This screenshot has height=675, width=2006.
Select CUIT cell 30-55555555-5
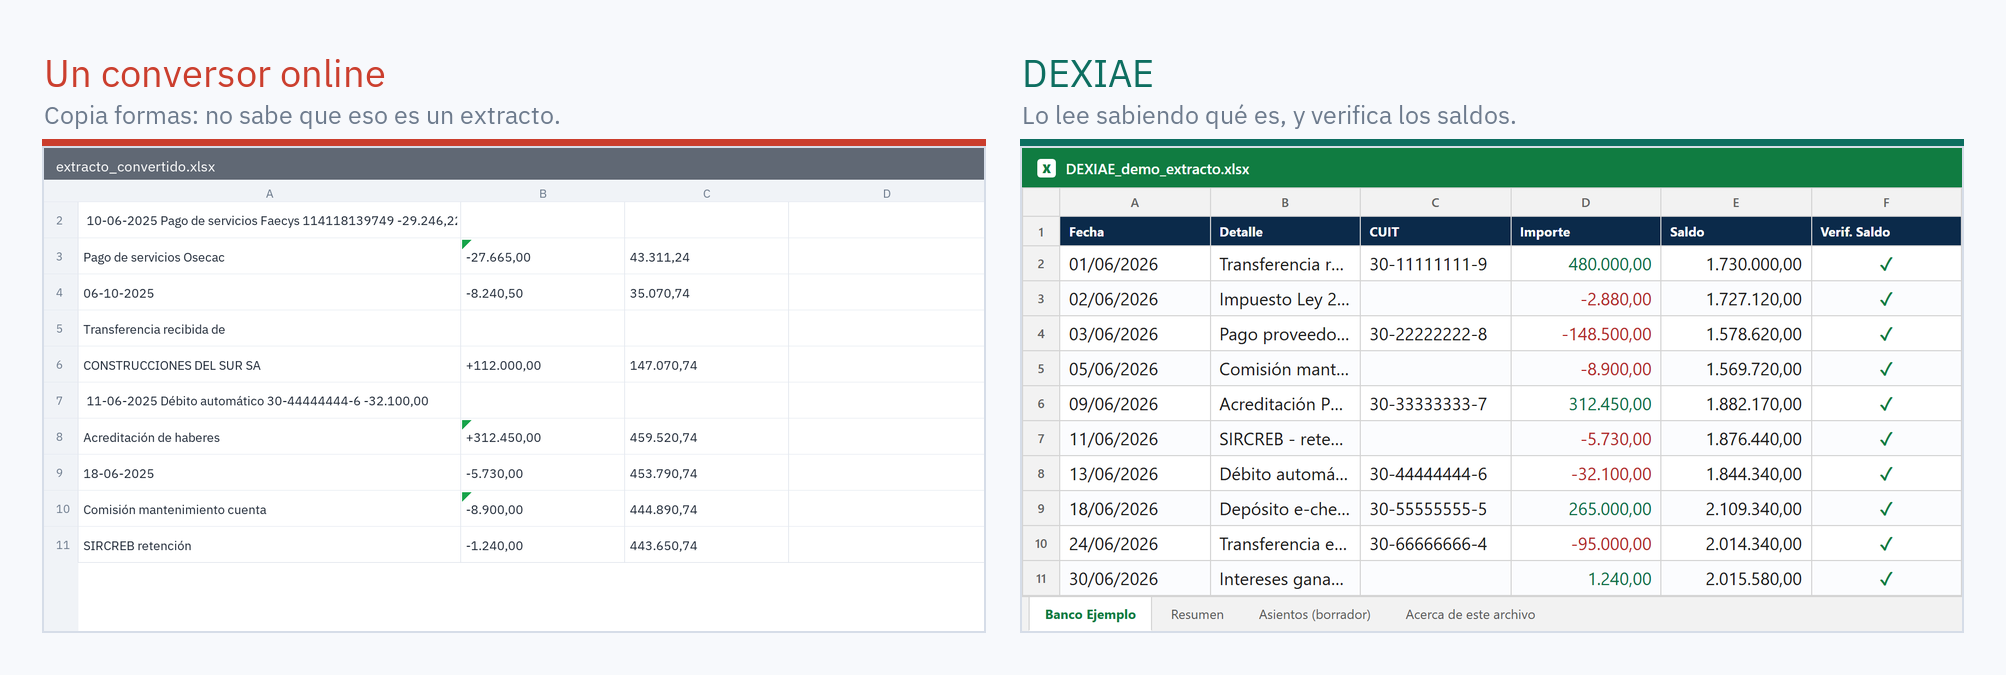pyautogui.click(x=1435, y=509)
